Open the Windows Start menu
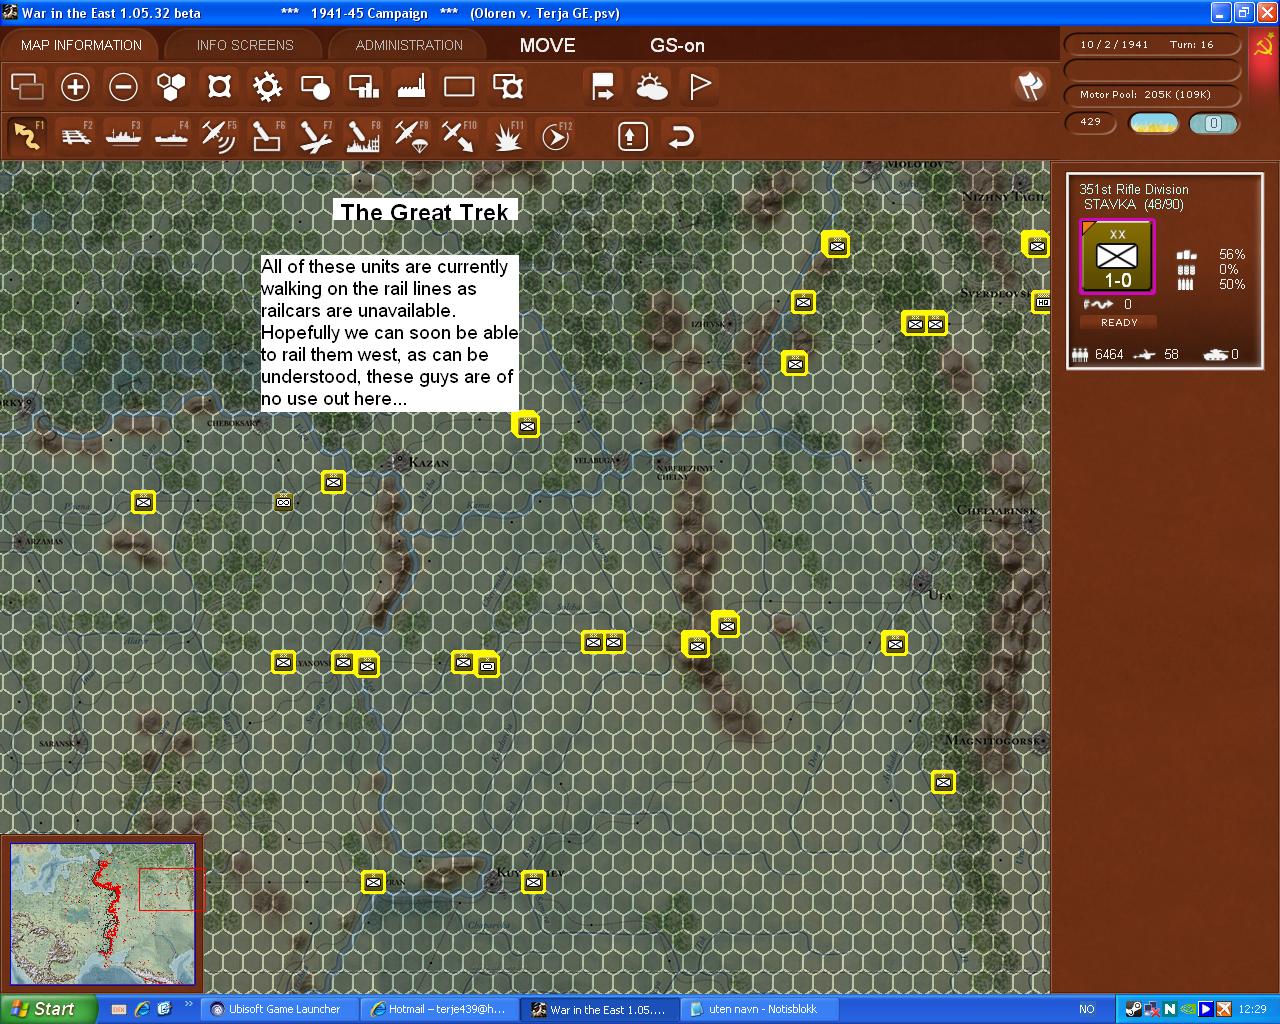Viewport: 1280px width, 1024px height. (49, 1009)
